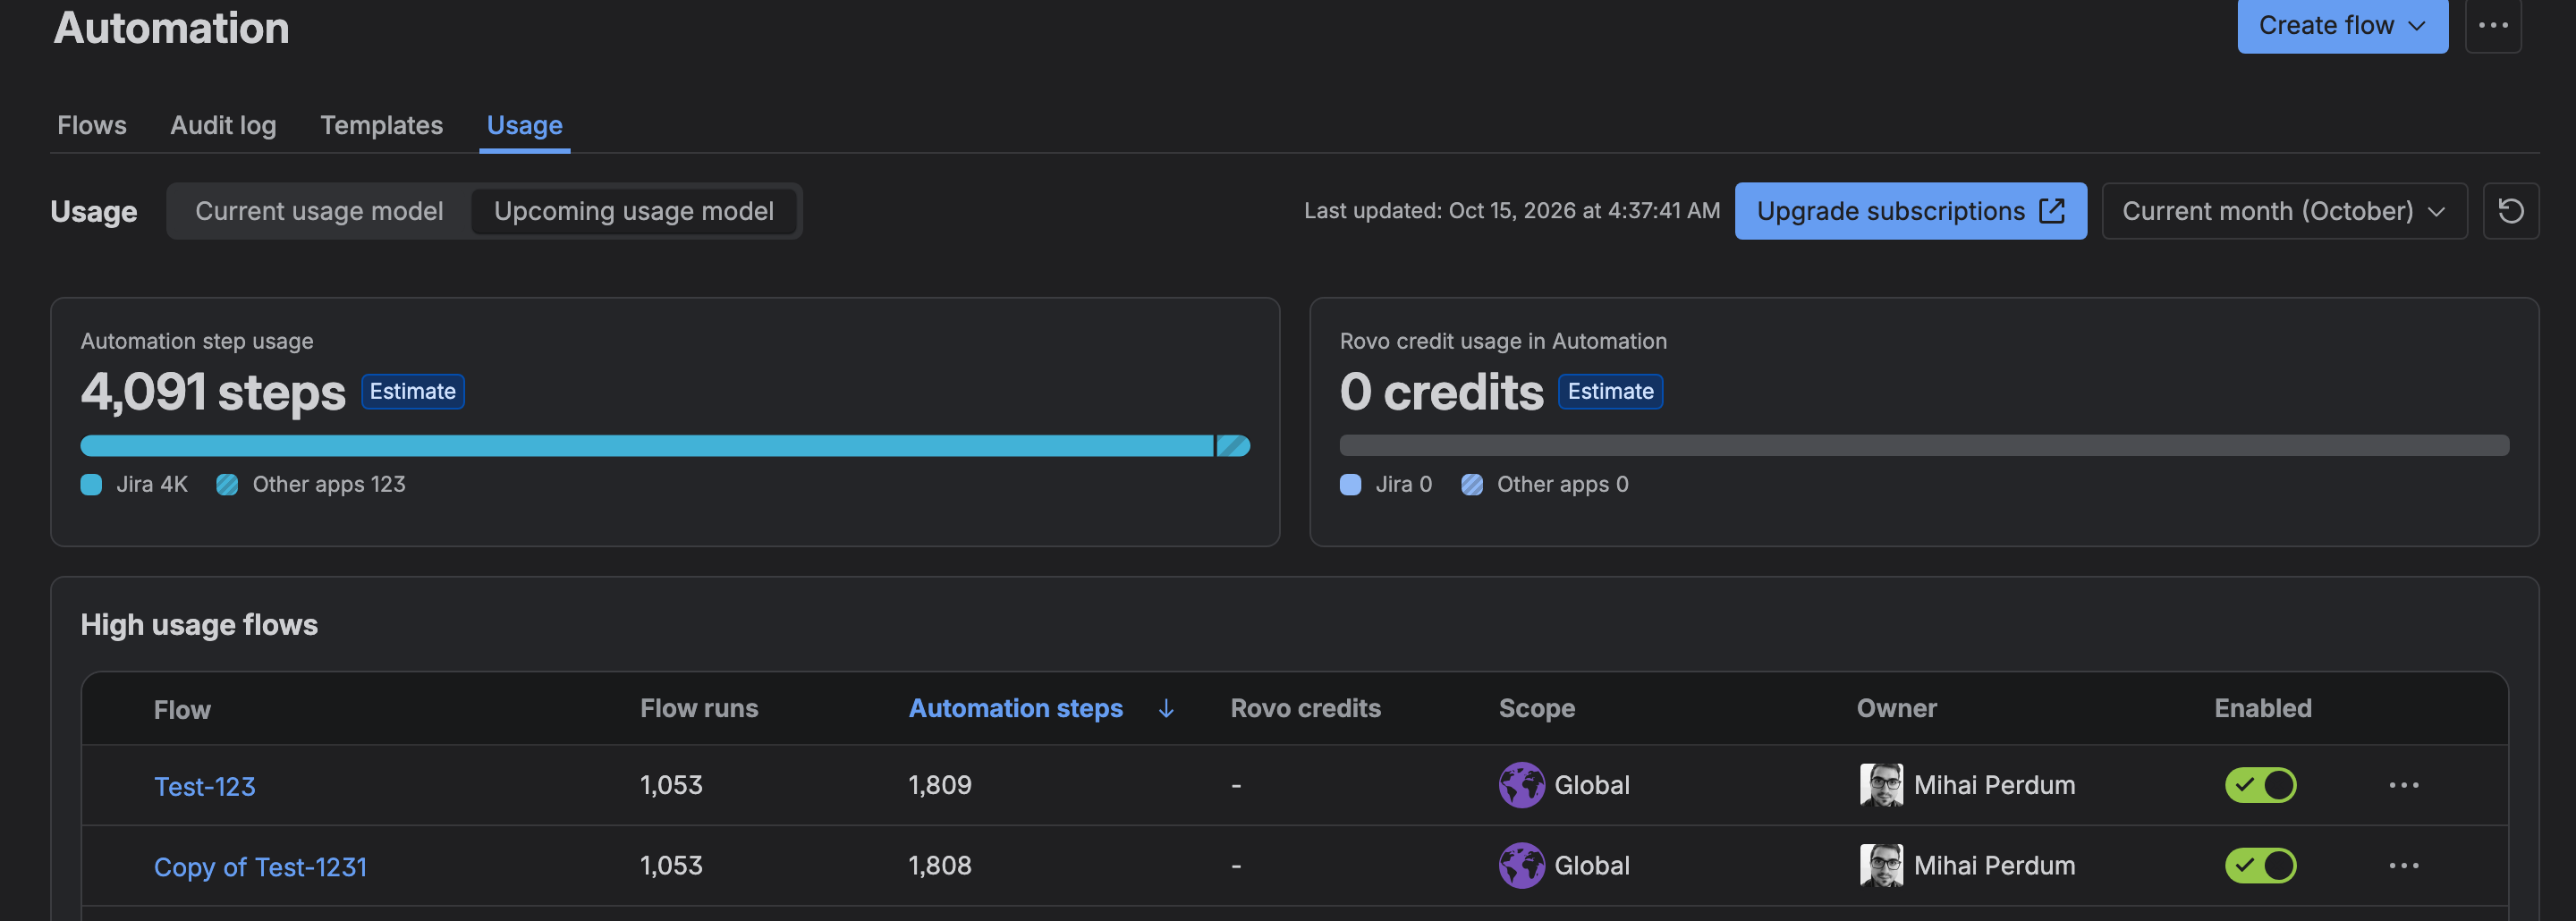The width and height of the screenshot is (2576, 921).
Task: Click the Rovo credits column header
Action: [x=1305, y=709]
